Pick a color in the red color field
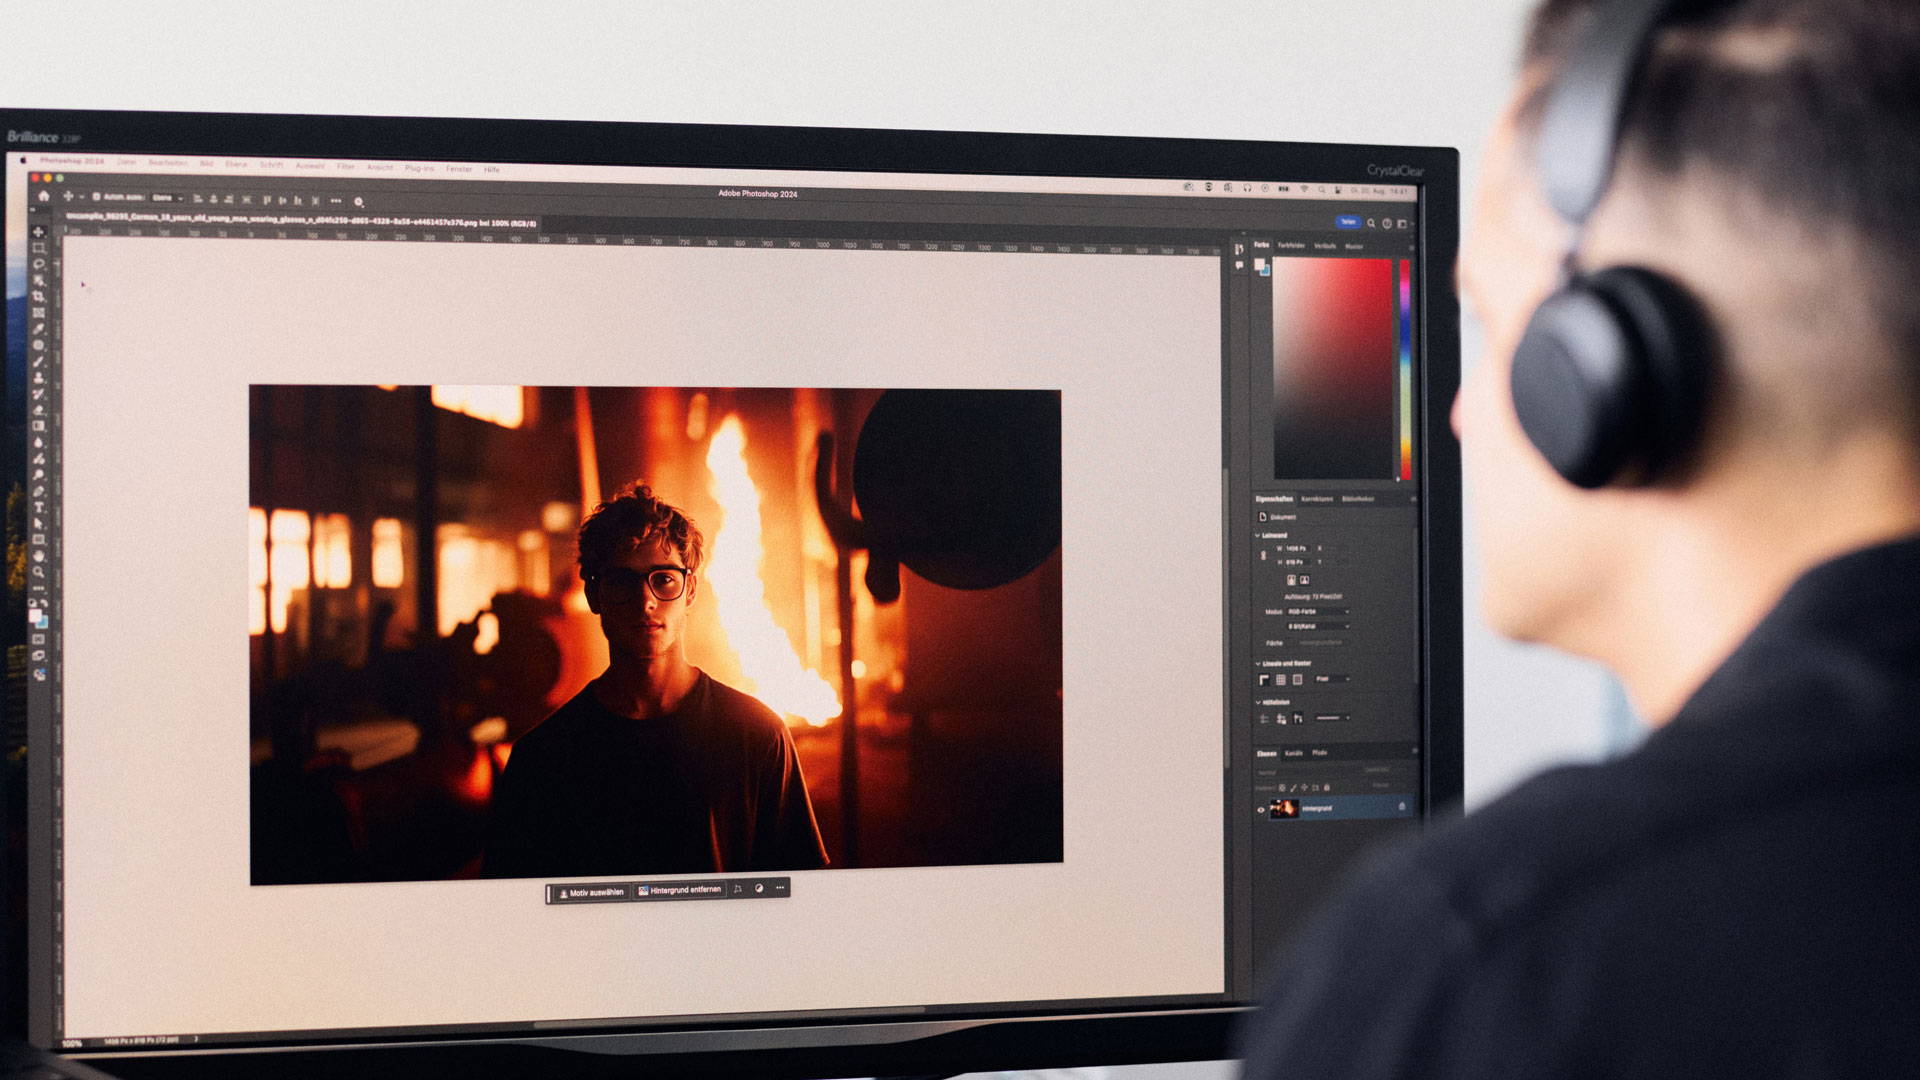 tap(1332, 368)
